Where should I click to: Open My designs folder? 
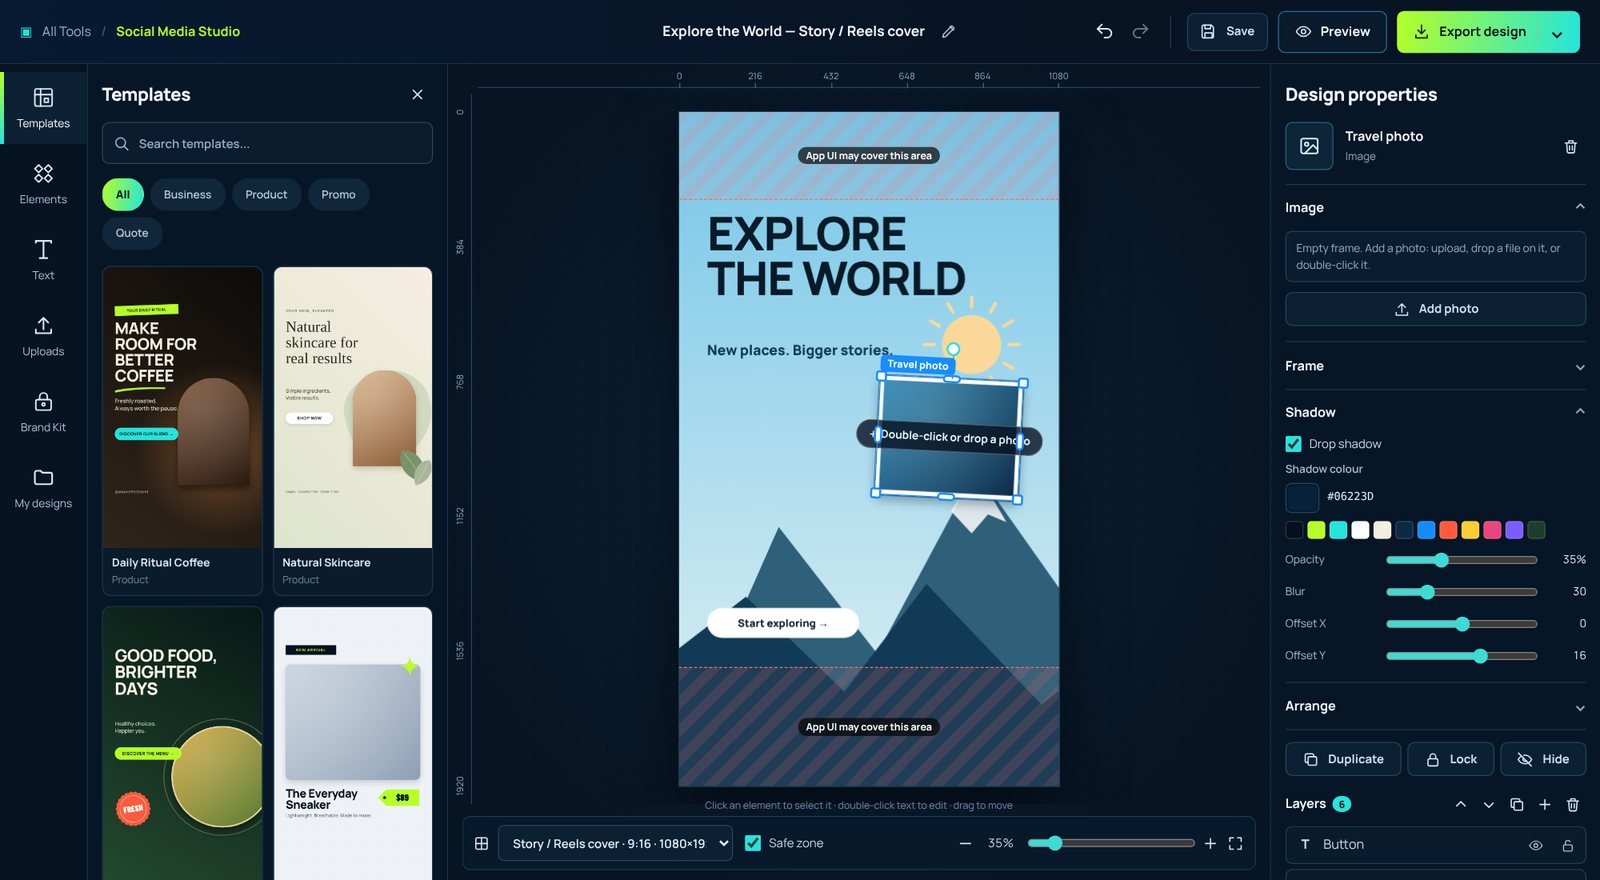[43, 489]
